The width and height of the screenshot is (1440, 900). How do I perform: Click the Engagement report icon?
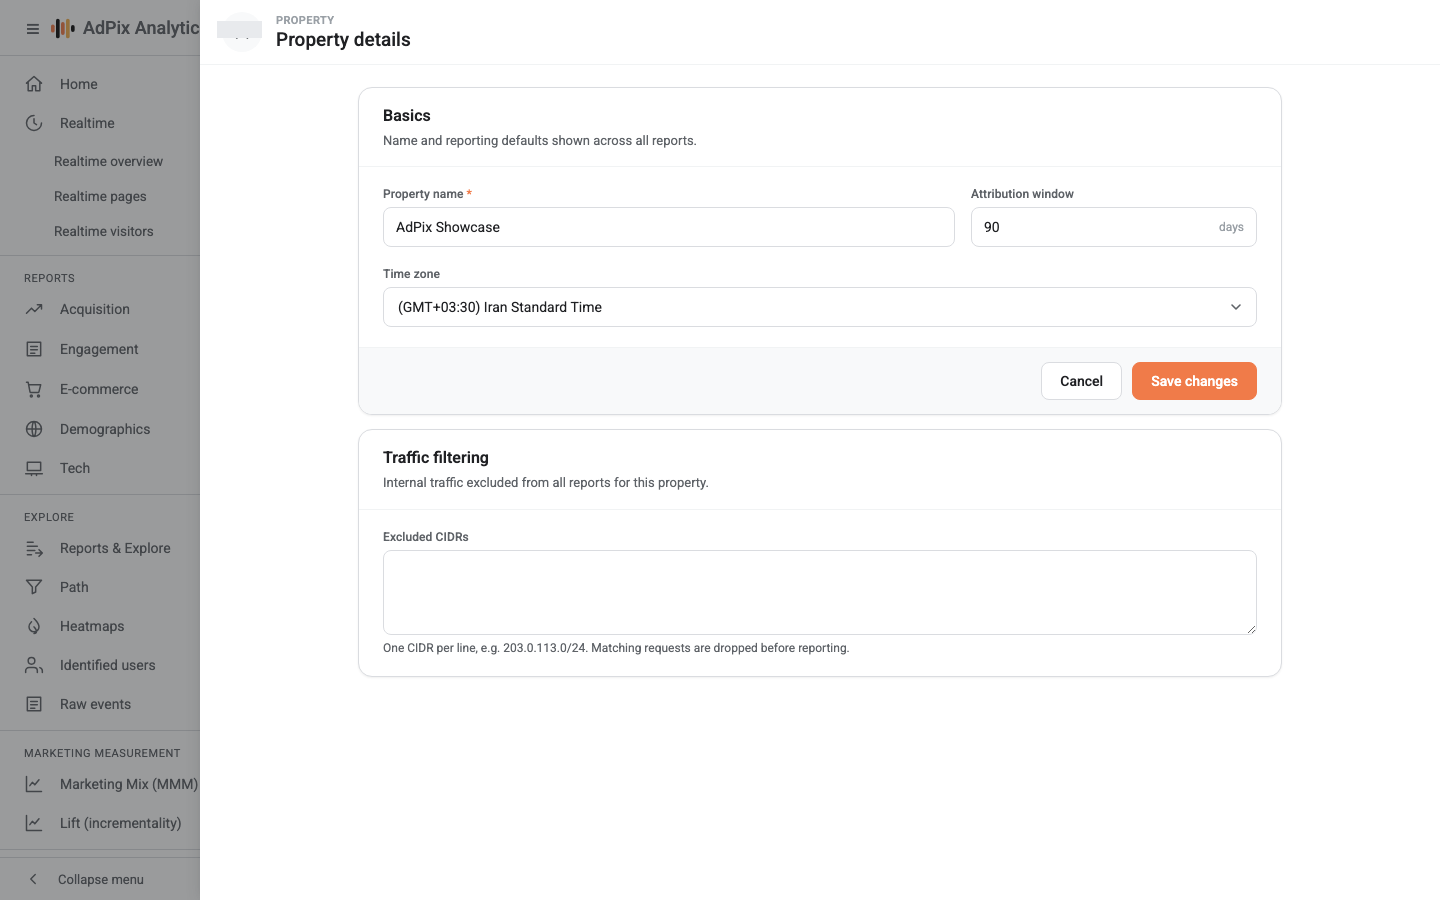(x=34, y=349)
